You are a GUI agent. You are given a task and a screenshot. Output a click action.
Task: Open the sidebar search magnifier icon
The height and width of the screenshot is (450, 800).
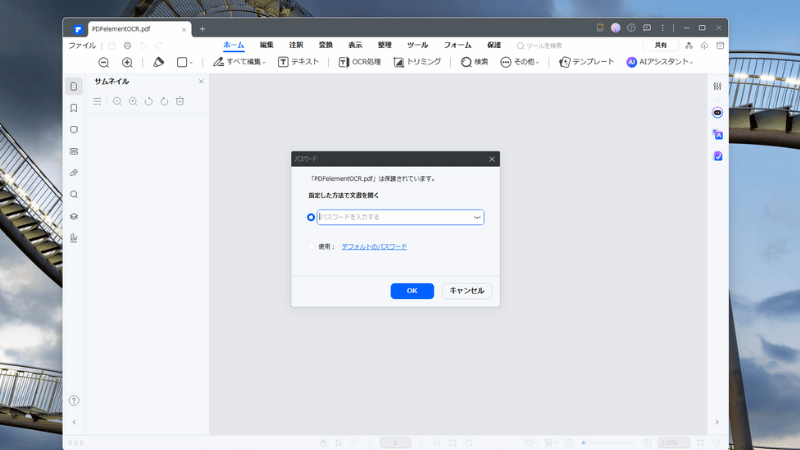tap(74, 194)
